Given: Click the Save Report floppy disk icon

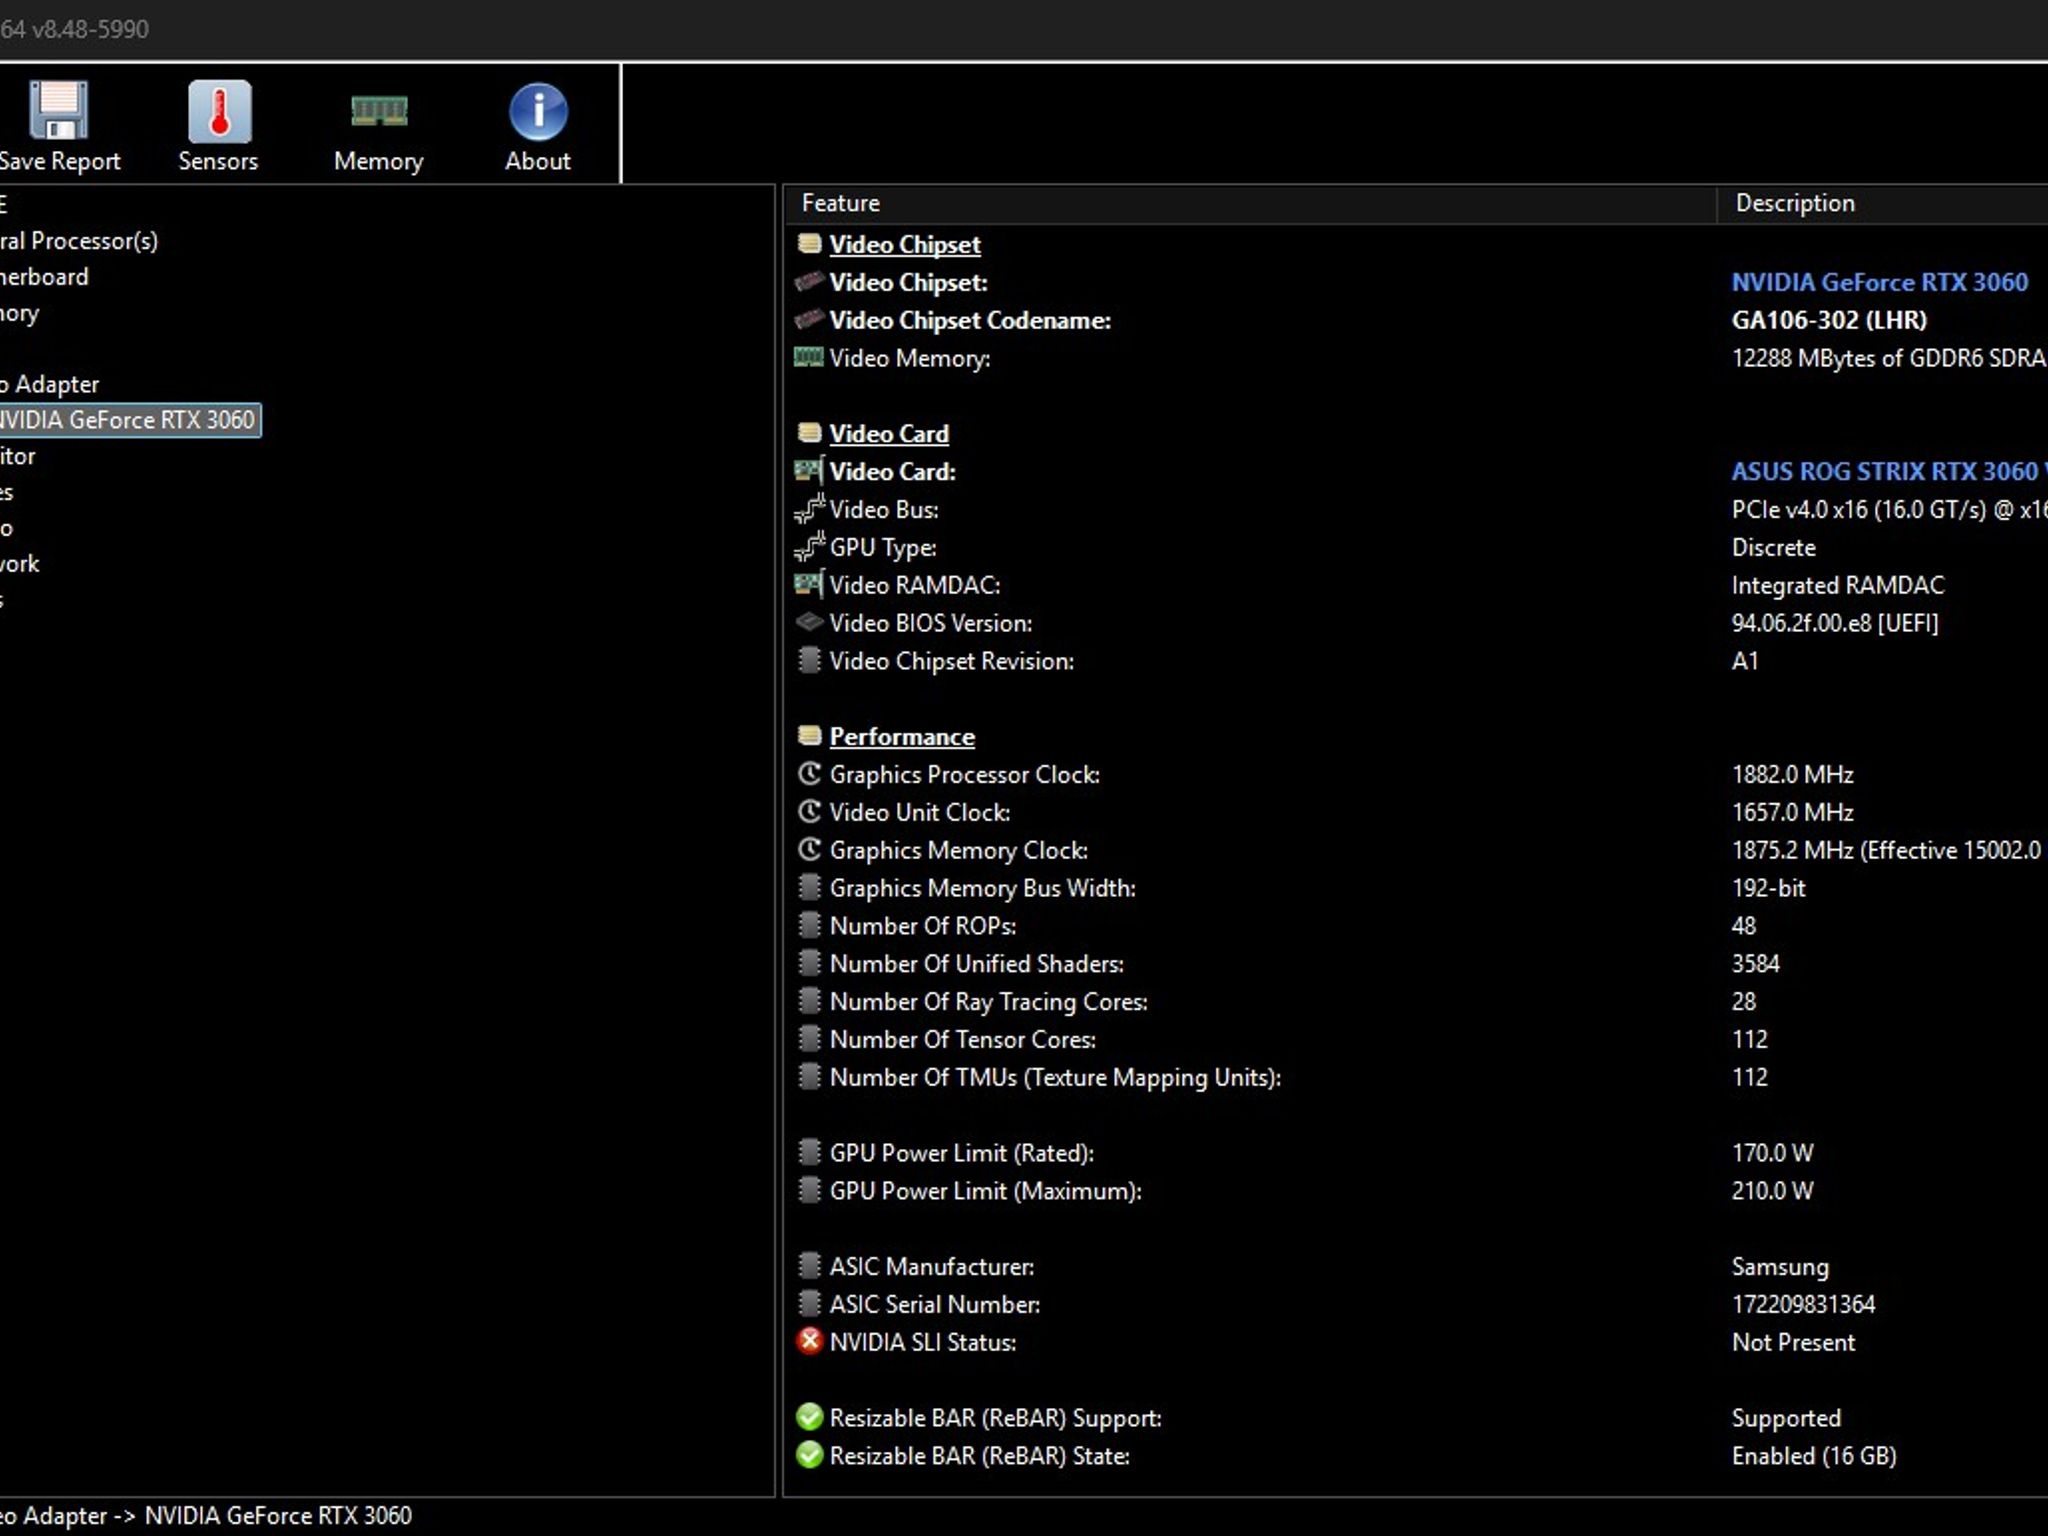Looking at the screenshot, I should [59, 110].
